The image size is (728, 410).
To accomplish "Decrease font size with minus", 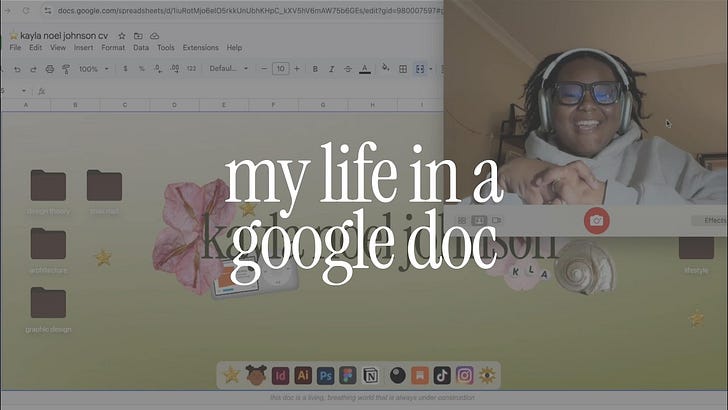I will (264, 69).
